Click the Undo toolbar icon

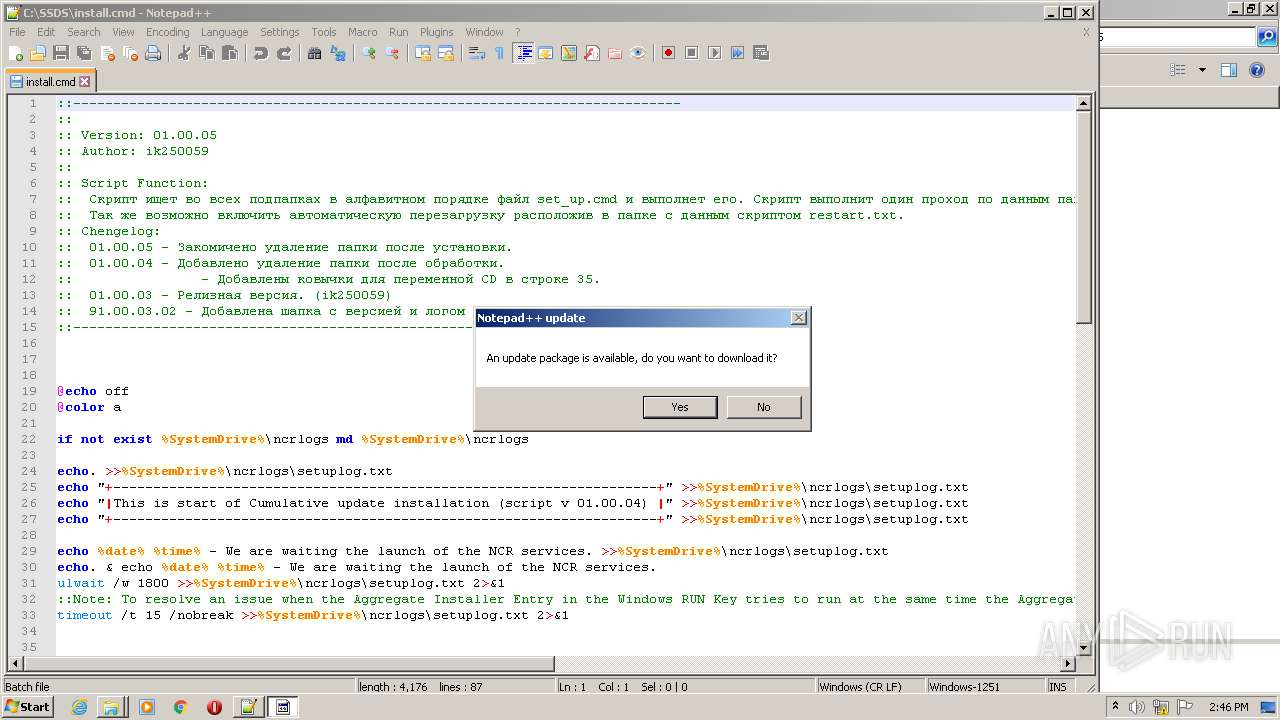pyautogui.click(x=260, y=53)
